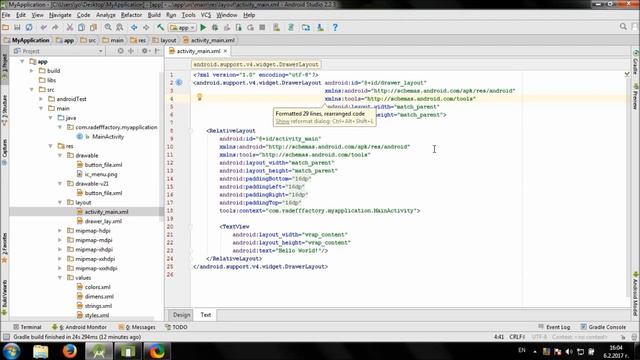Open Terminal tool window button
The height and width of the screenshot is (360, 640).
point(27,327)
